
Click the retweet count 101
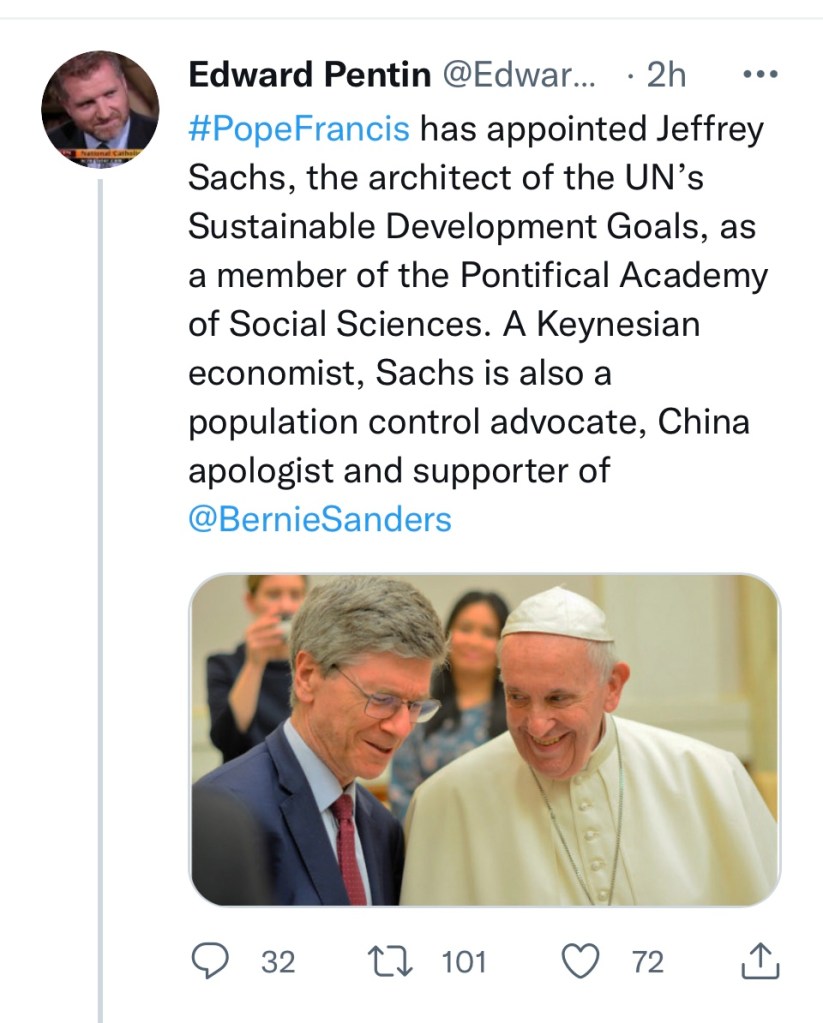click(463, 962)
